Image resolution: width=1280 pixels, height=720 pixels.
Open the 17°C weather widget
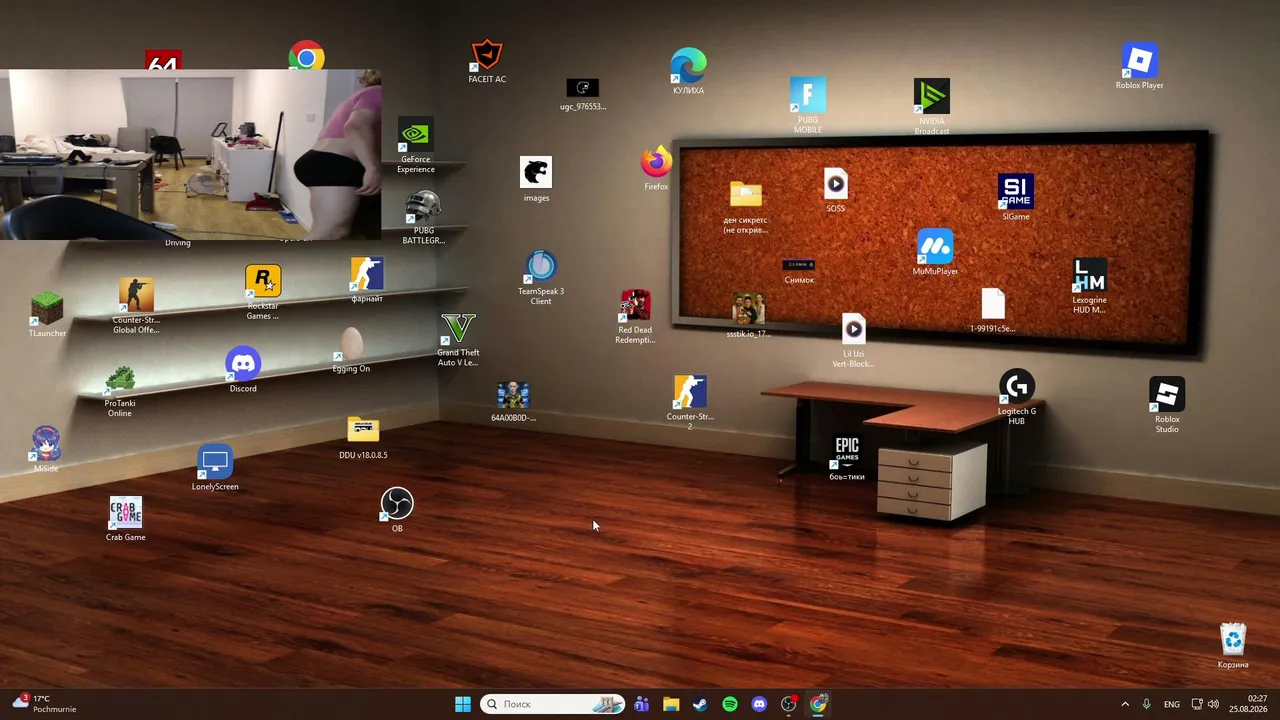(45, 704)
